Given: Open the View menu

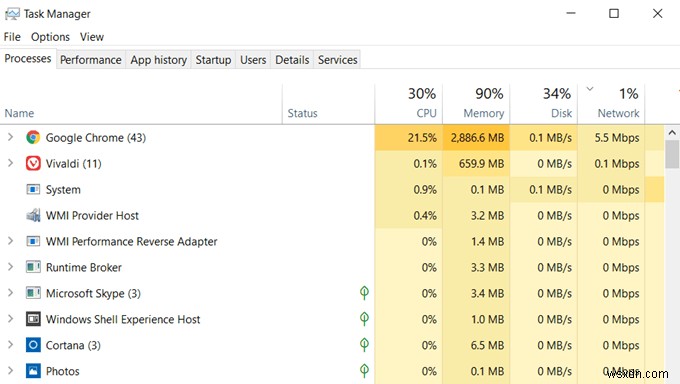Looking at the screenshot, I should pyautogui.click(x=92, y=37).
